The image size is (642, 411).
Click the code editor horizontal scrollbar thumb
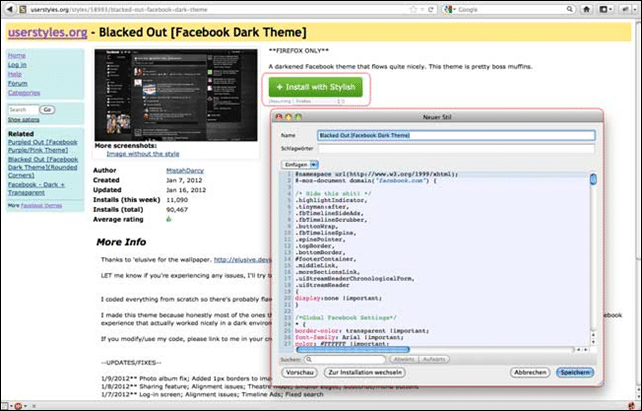353,350
